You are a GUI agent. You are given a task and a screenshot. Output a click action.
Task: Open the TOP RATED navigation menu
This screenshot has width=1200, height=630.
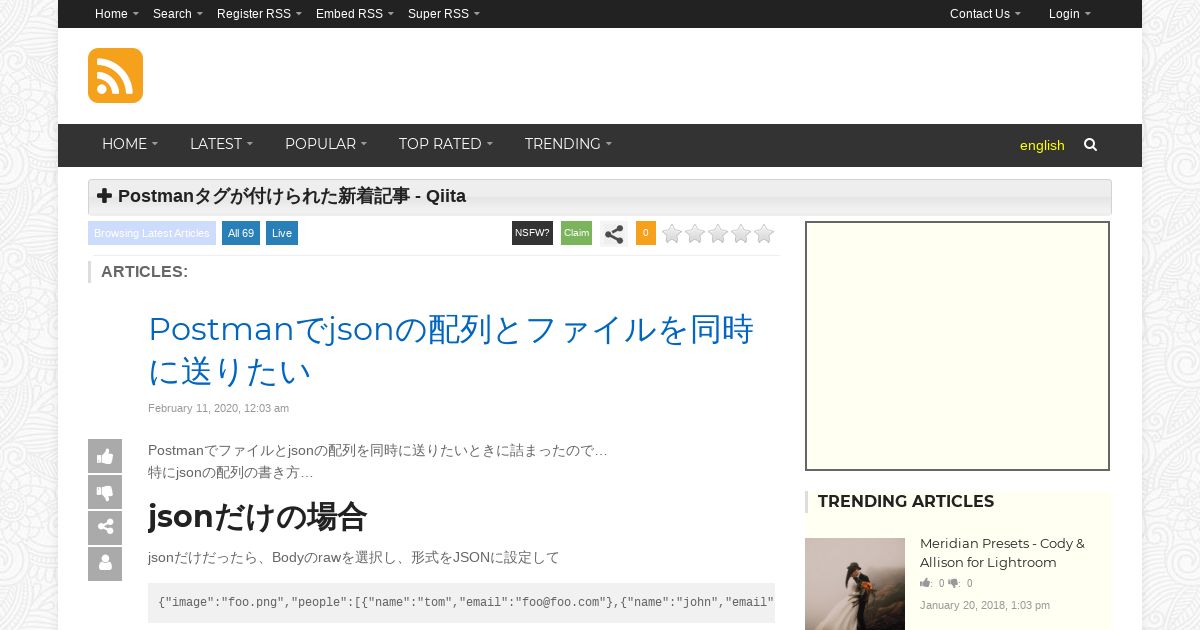[445, 145]
